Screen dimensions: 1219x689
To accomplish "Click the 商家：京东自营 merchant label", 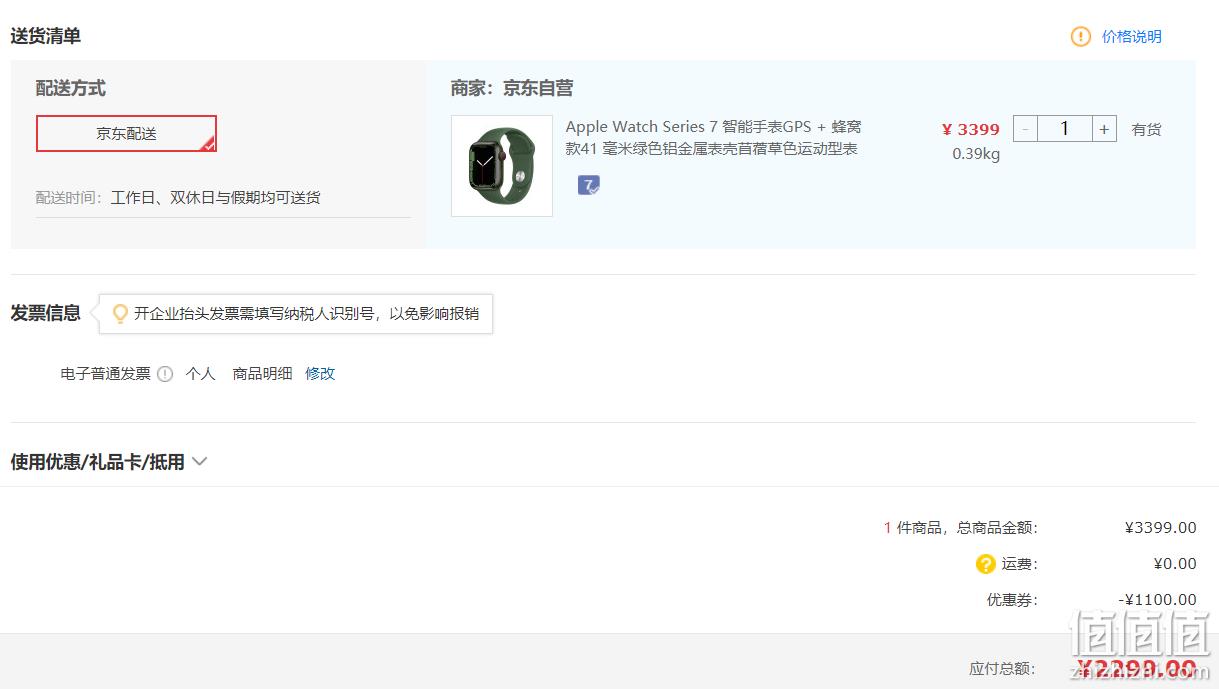I will click(x=512, y=88).
